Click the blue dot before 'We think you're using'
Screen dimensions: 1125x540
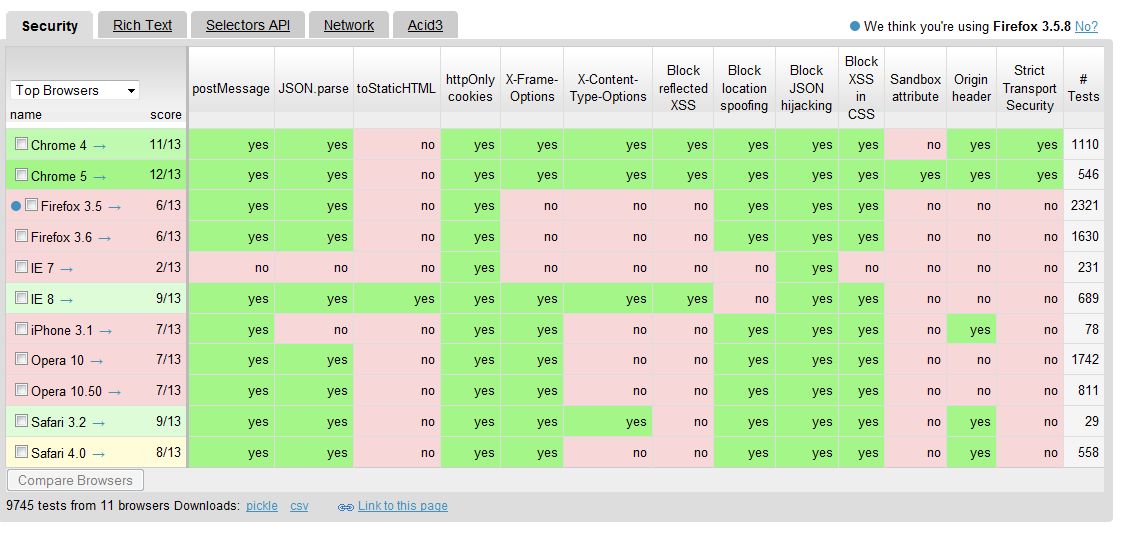[855, 27]
